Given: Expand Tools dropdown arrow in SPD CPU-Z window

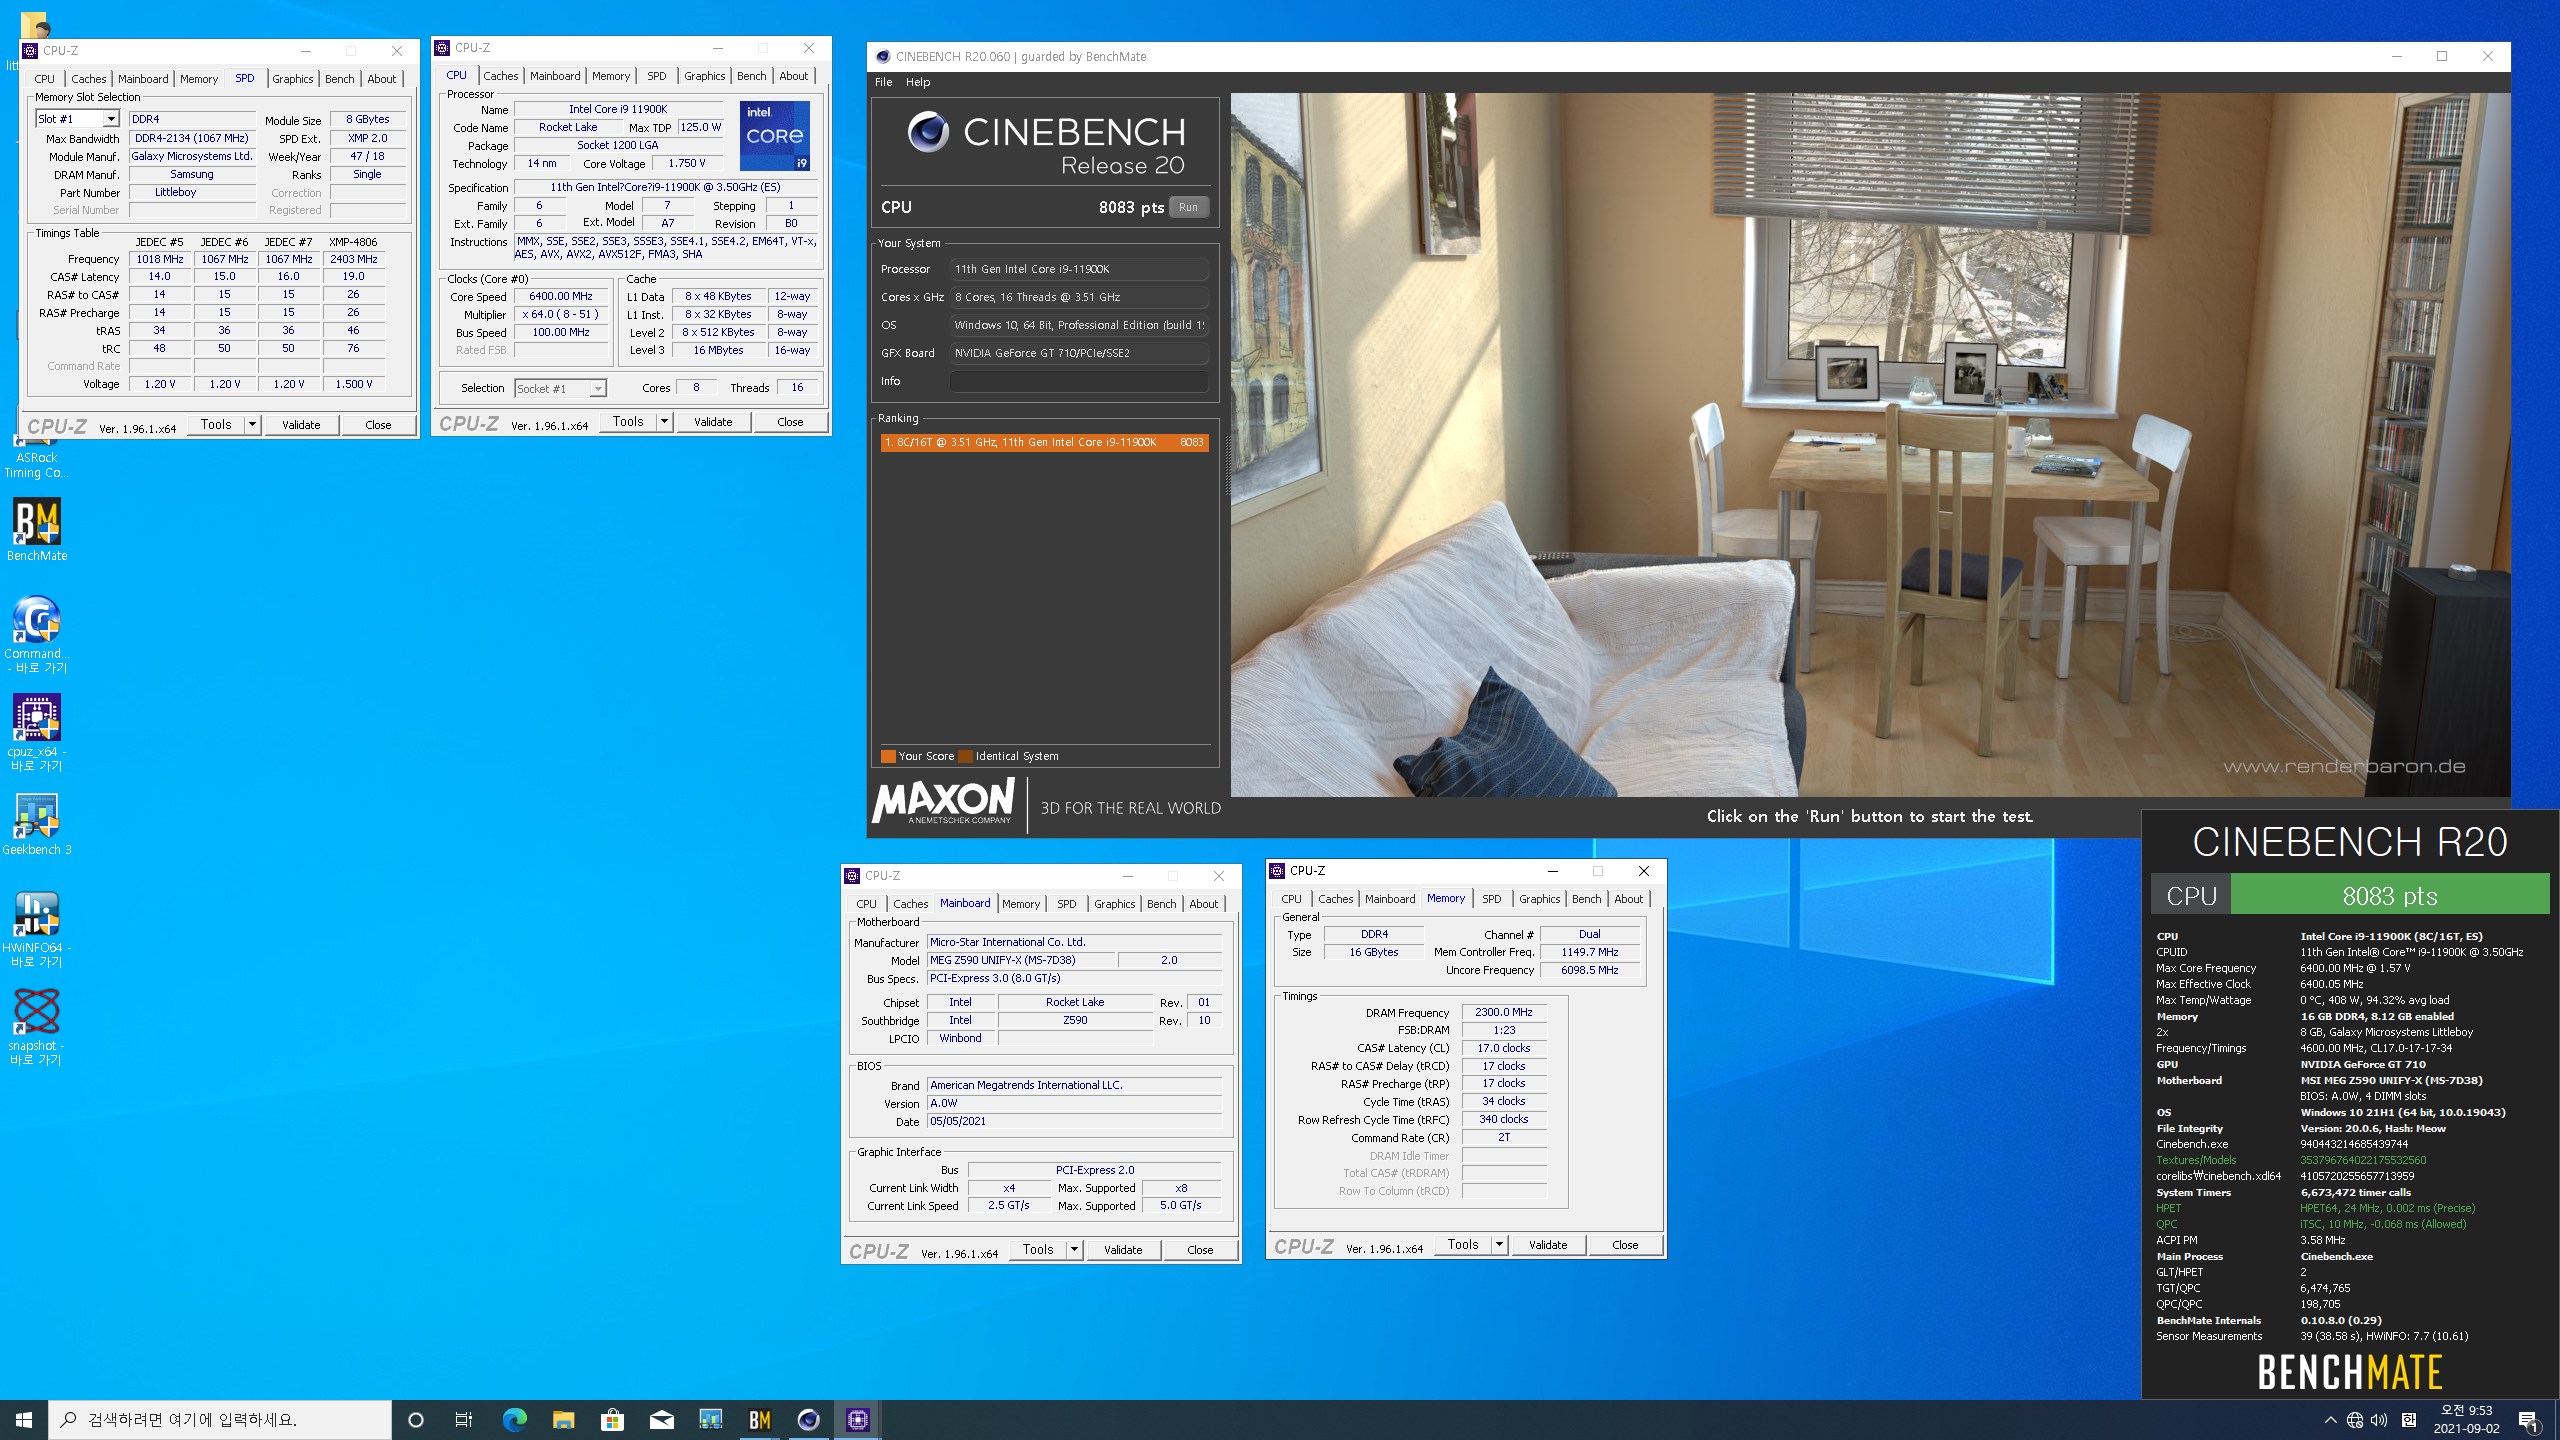Looking at the screenshot, I should [252, 425].
